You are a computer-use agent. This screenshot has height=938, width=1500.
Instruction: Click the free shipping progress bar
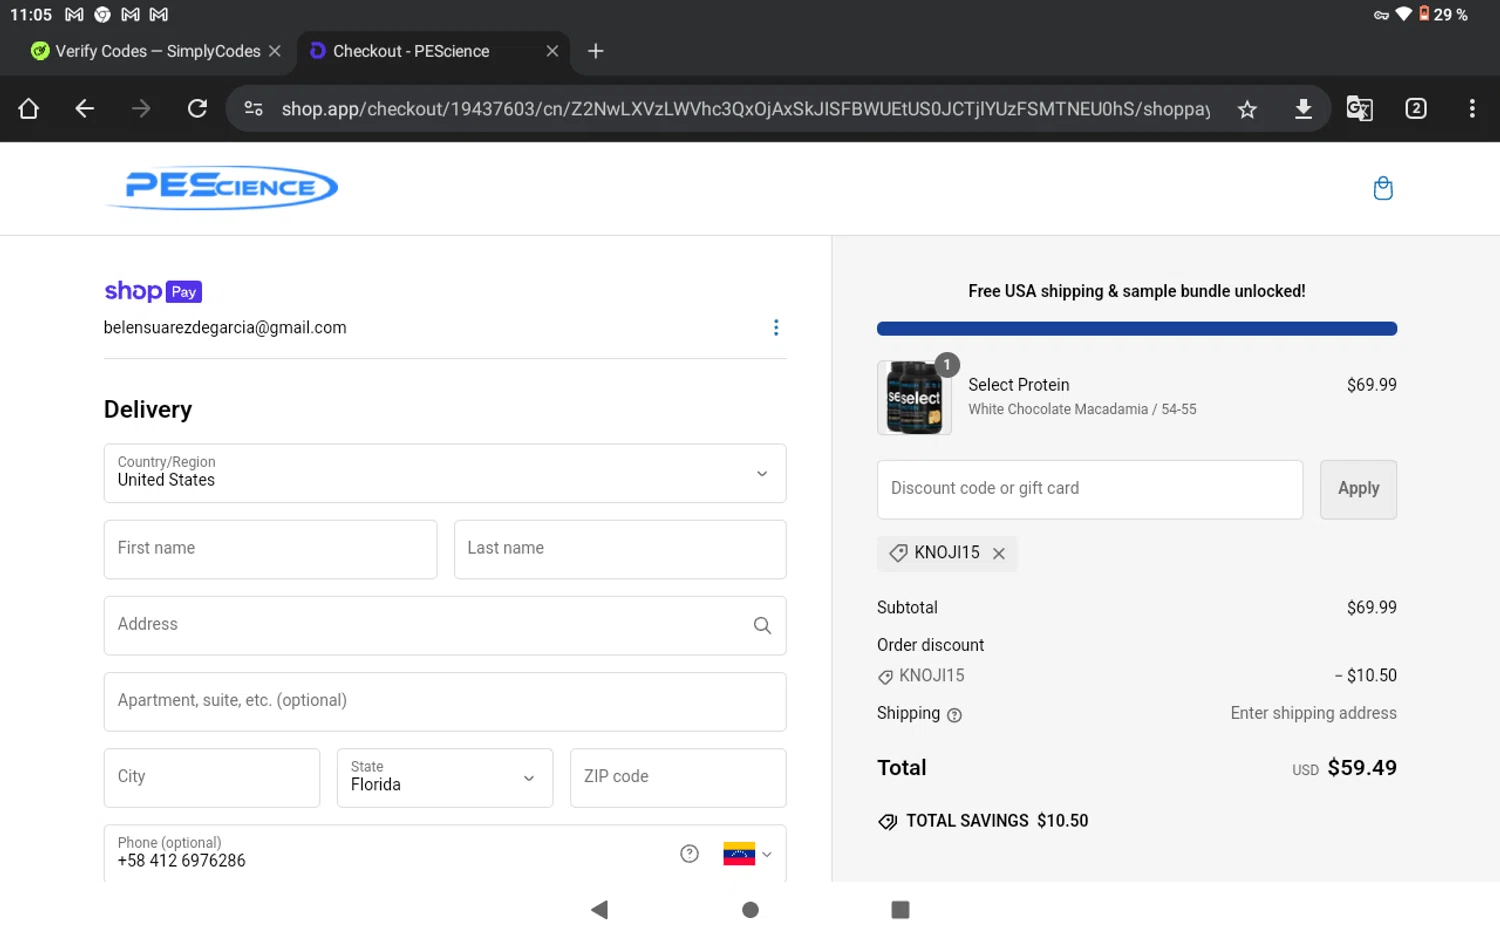pyautogui.click(x=1136, y=328)
